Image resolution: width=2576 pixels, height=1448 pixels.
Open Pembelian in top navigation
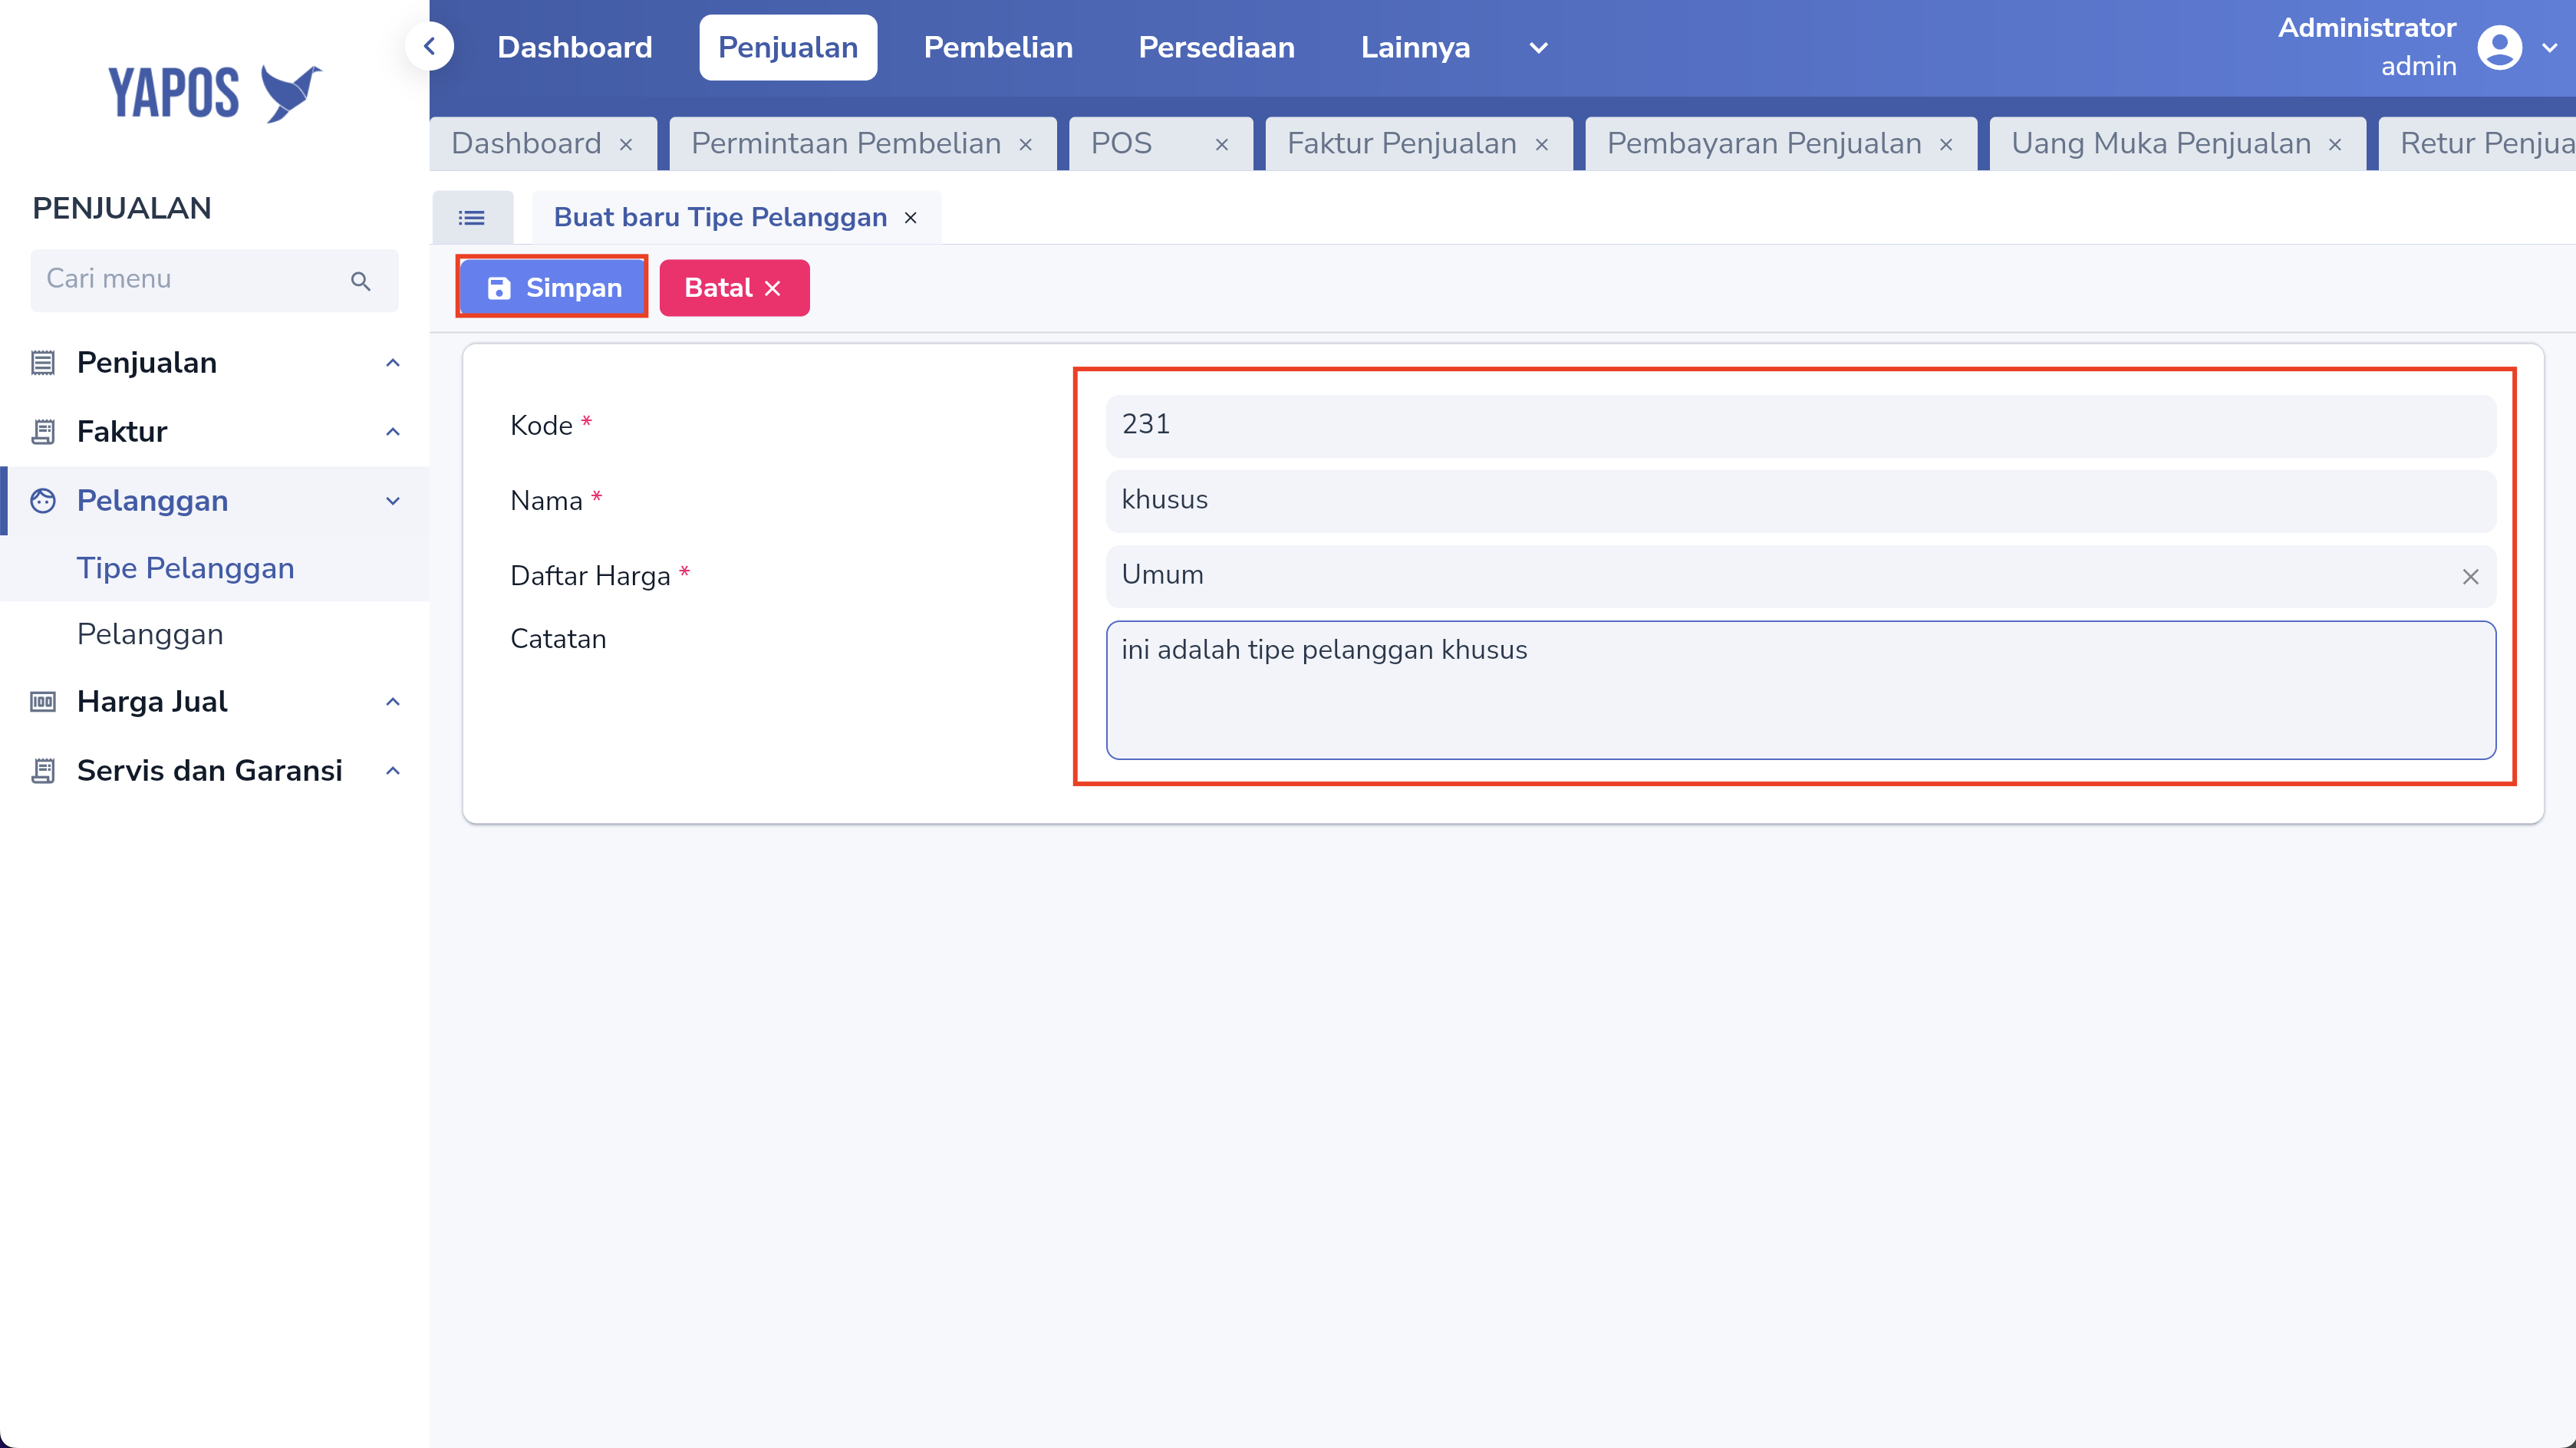click(998, 47)
